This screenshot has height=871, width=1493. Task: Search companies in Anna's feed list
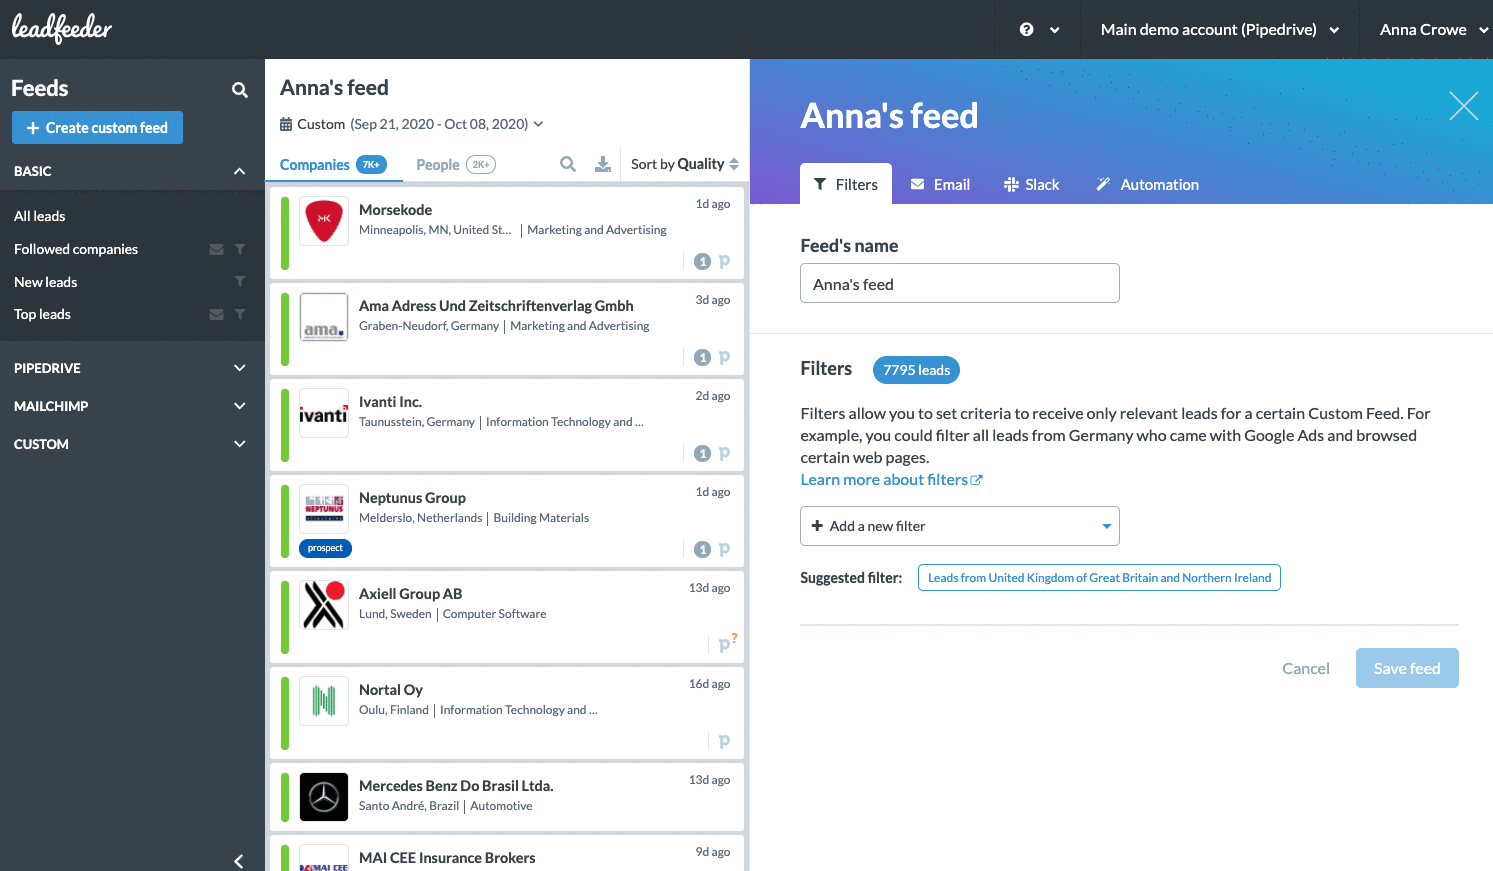[568, 164]
